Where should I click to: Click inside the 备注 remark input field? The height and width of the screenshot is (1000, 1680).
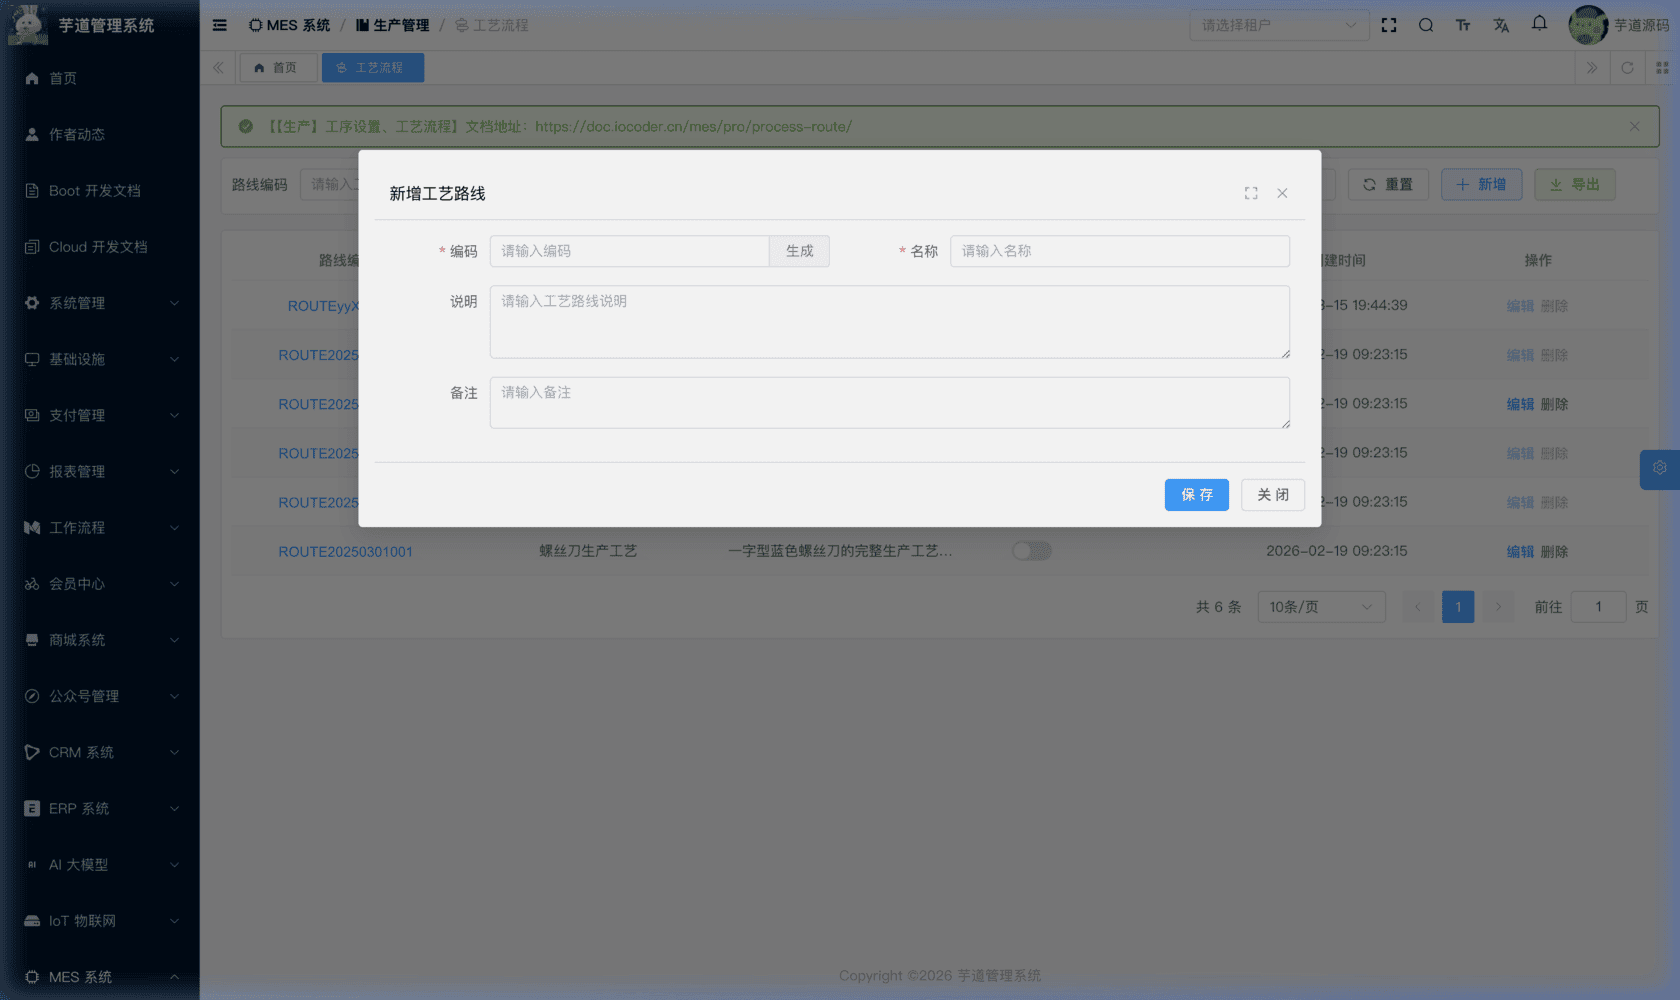click(889, 402)
